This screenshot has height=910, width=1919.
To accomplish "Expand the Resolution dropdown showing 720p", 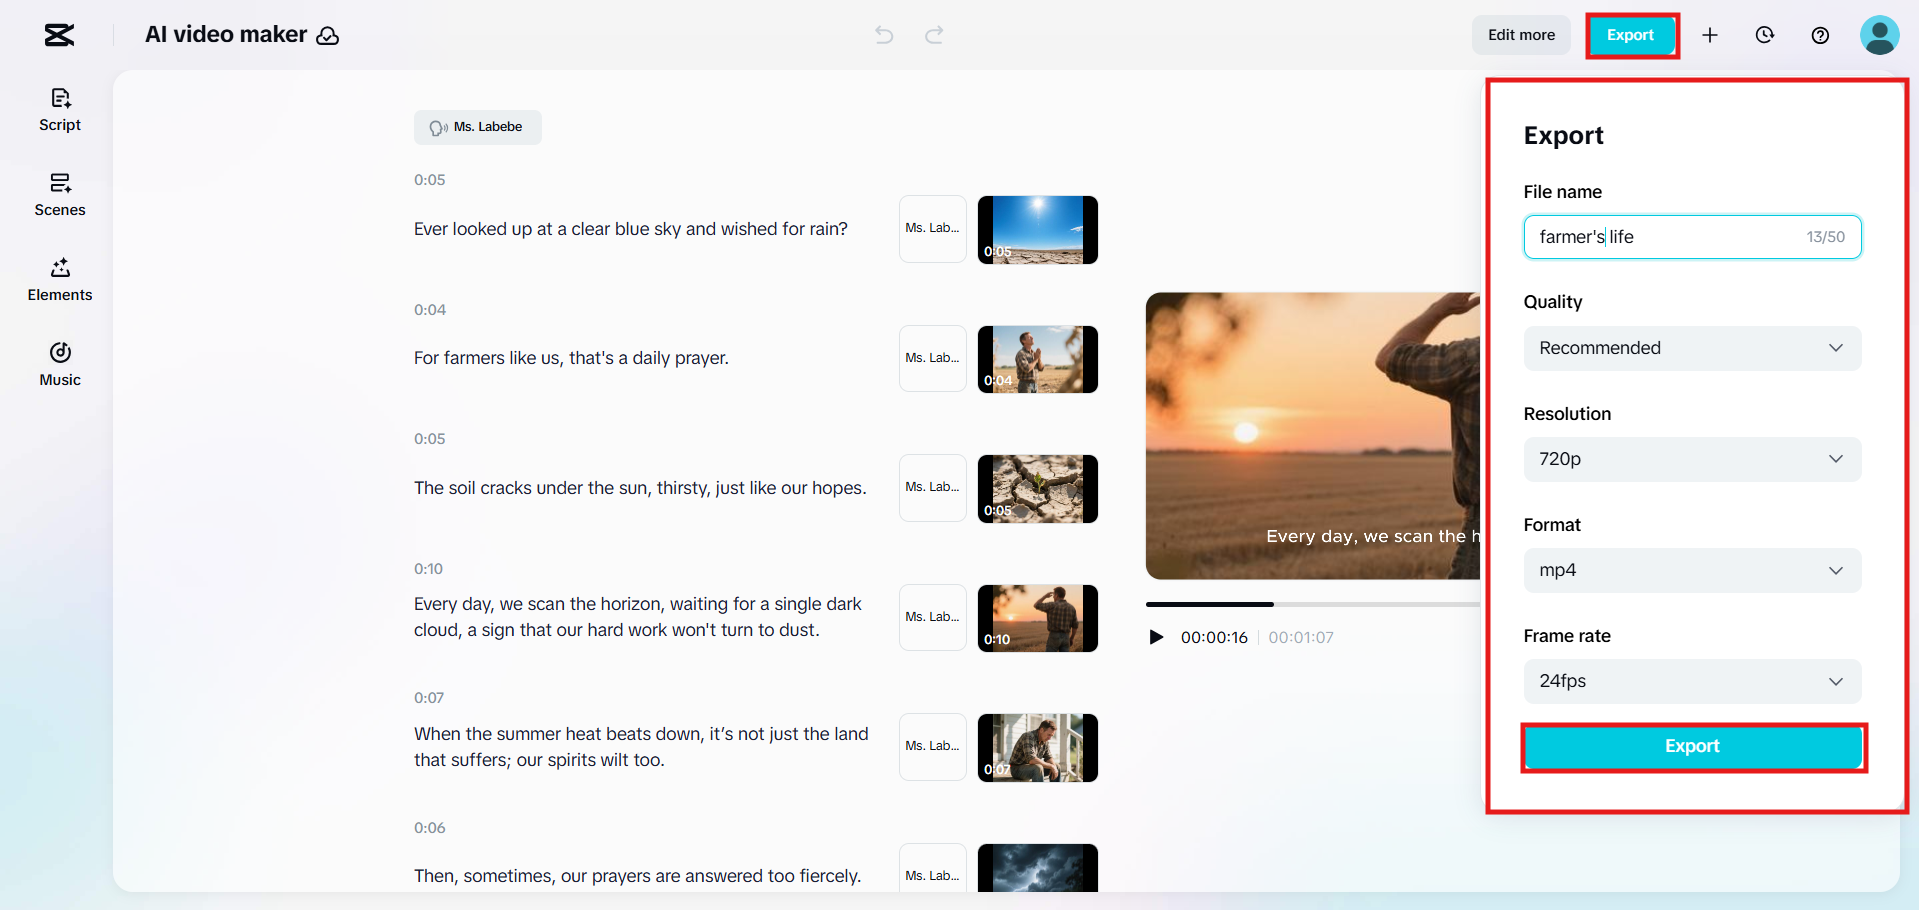I will pos(1691,459).
